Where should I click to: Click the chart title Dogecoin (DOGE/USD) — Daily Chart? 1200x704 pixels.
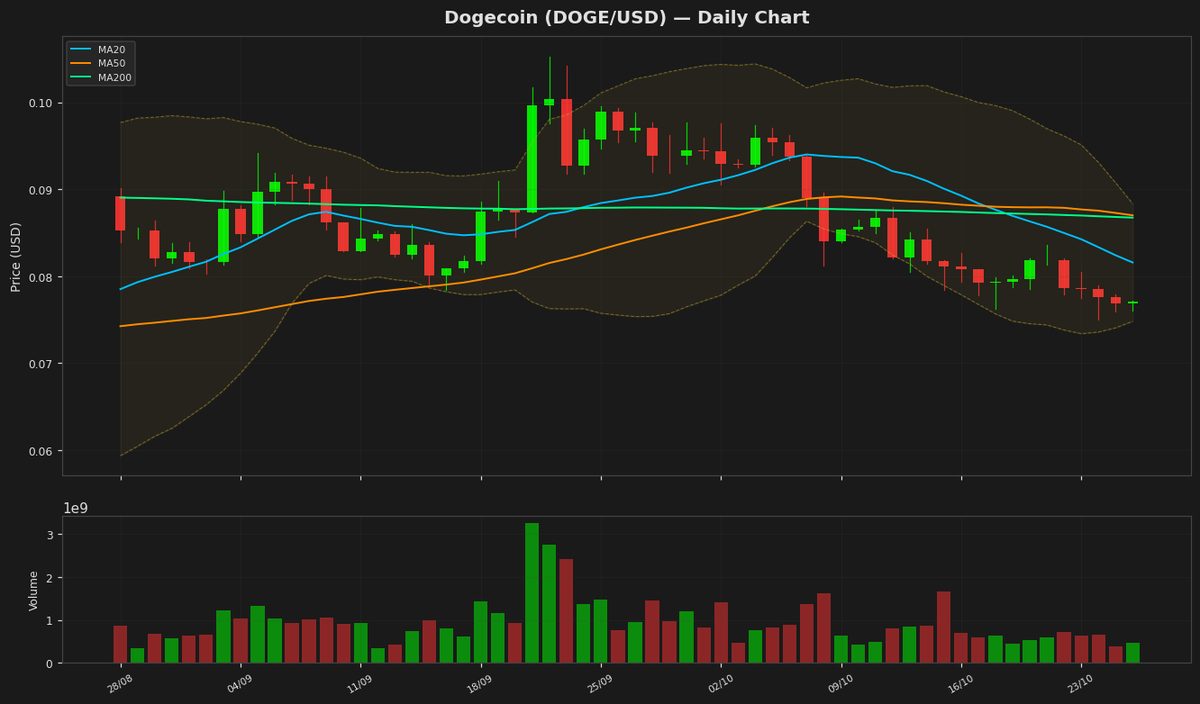coord(627,18)
